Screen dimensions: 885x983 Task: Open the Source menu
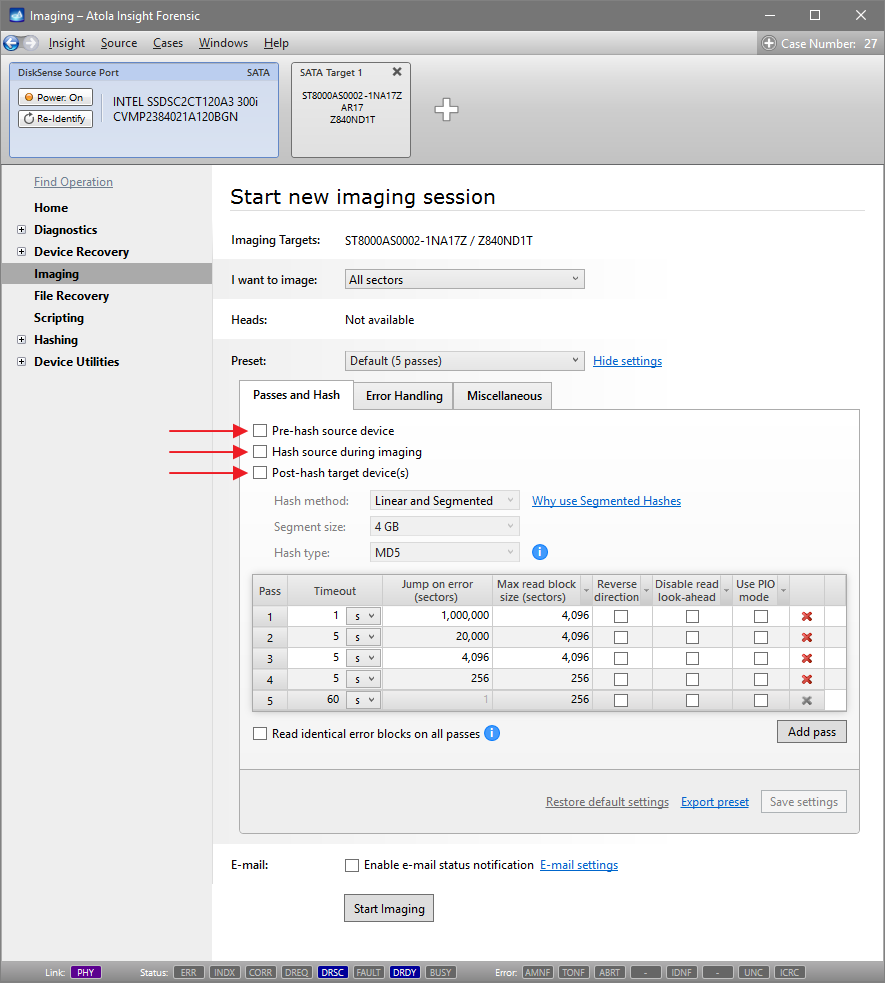click(118, 43)
